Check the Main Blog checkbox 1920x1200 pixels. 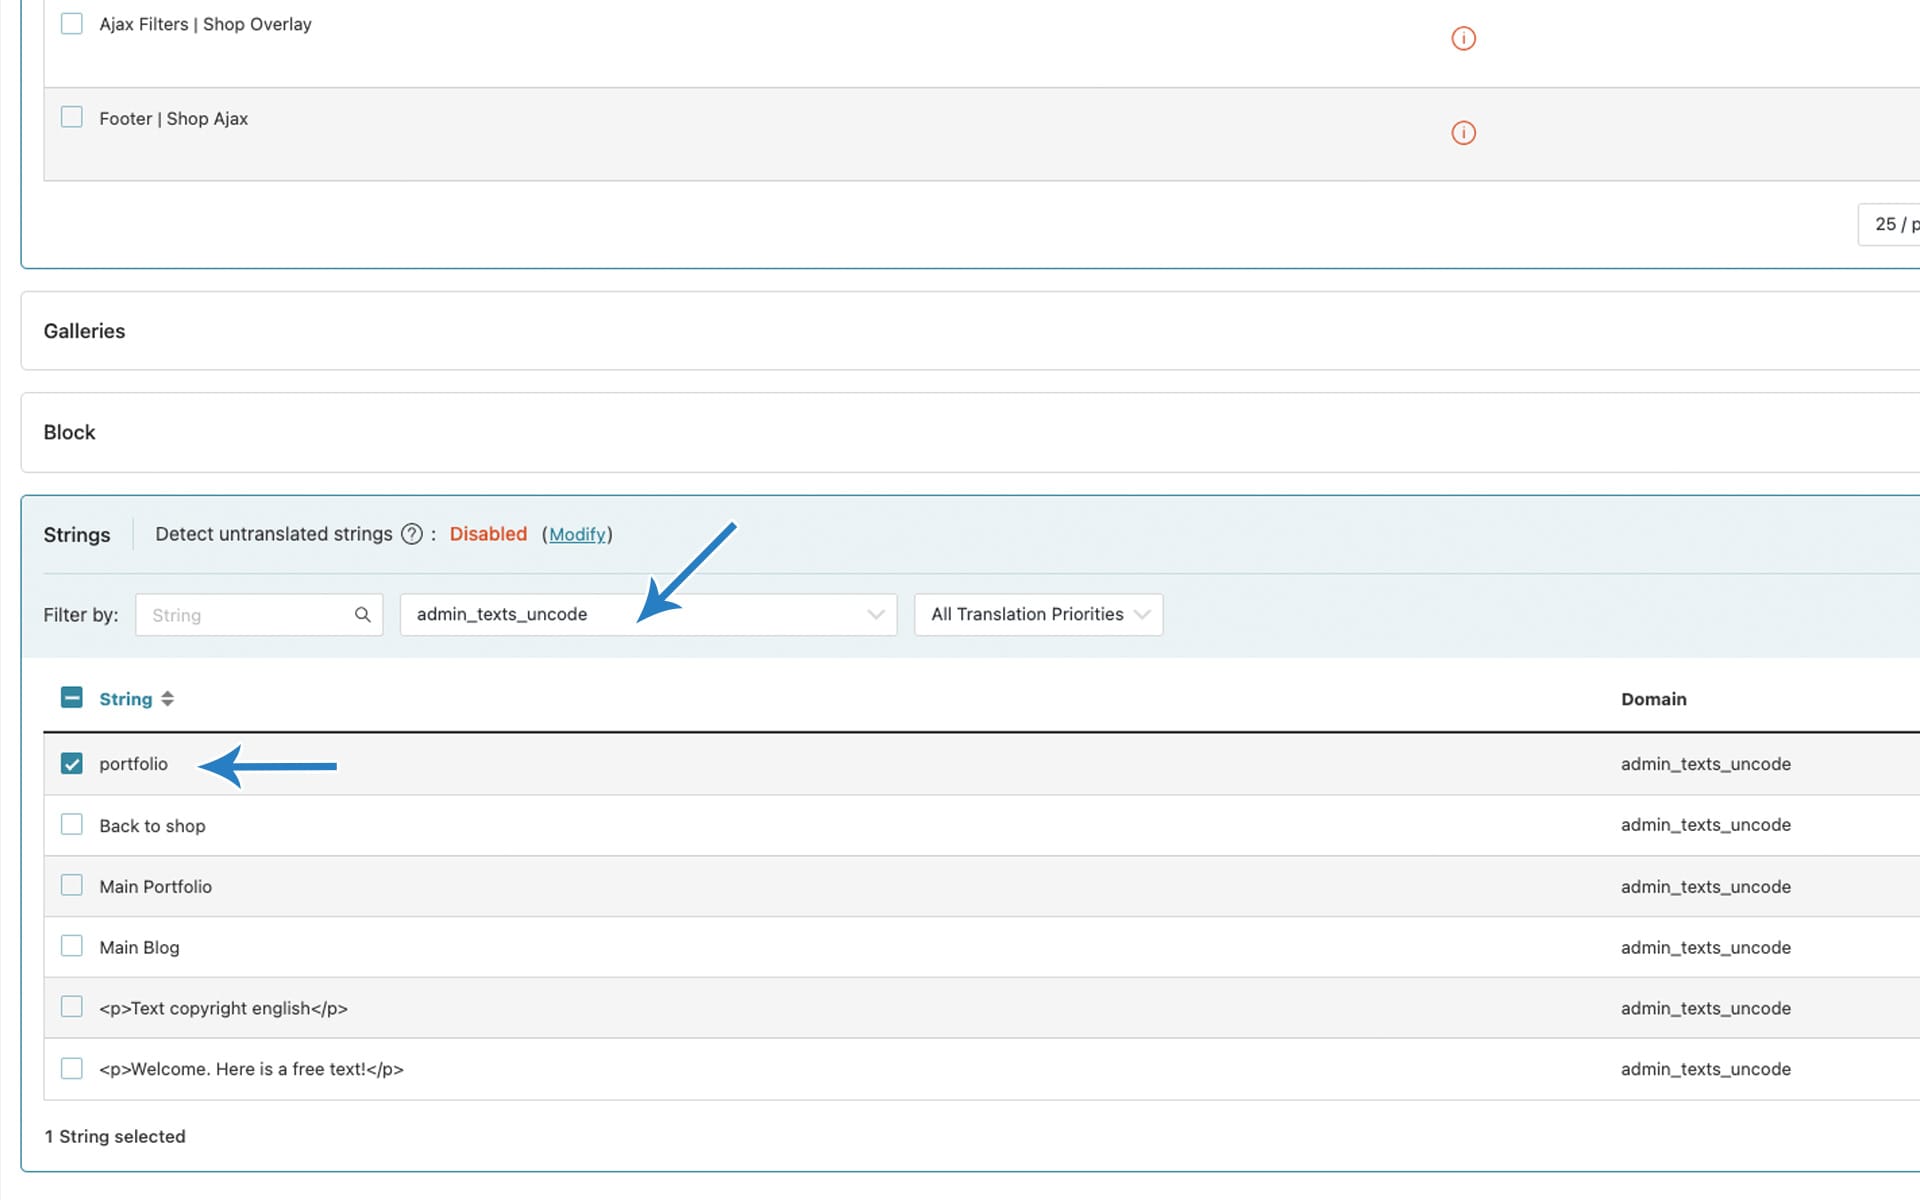[x=72, y=946]
